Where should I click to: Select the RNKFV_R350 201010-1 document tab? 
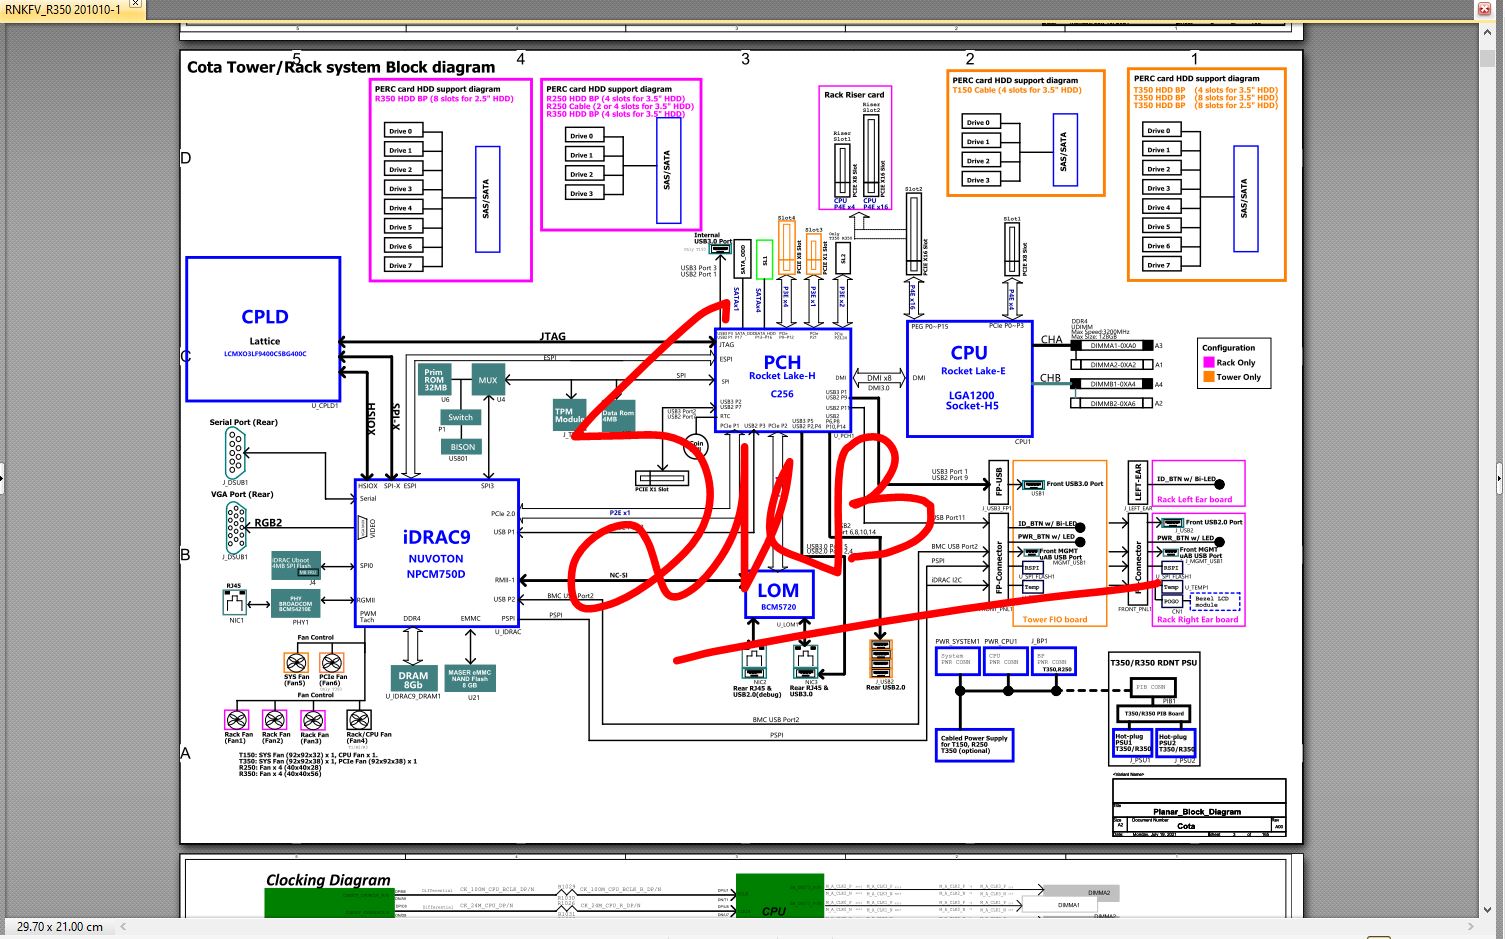62,9
